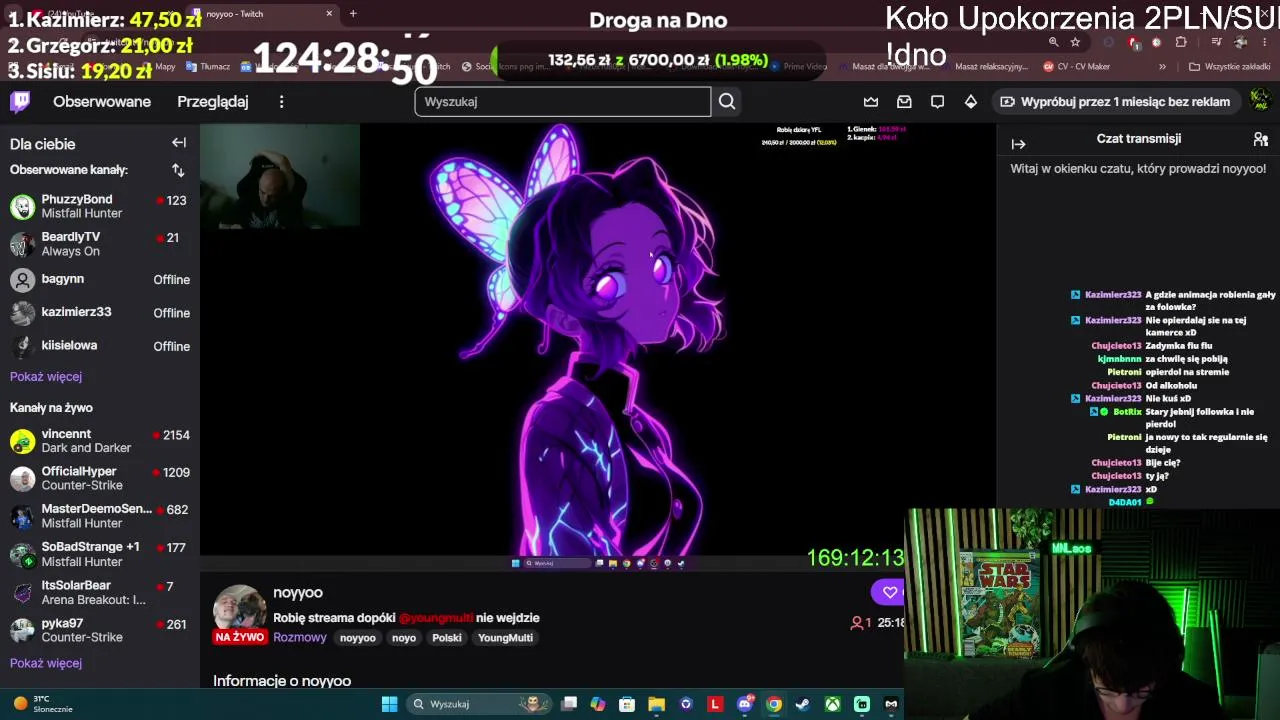Open Wszystkie zakładki bookmarks folder
1280x720 pixels.
pyautogui.click(x=1229, y=67)
